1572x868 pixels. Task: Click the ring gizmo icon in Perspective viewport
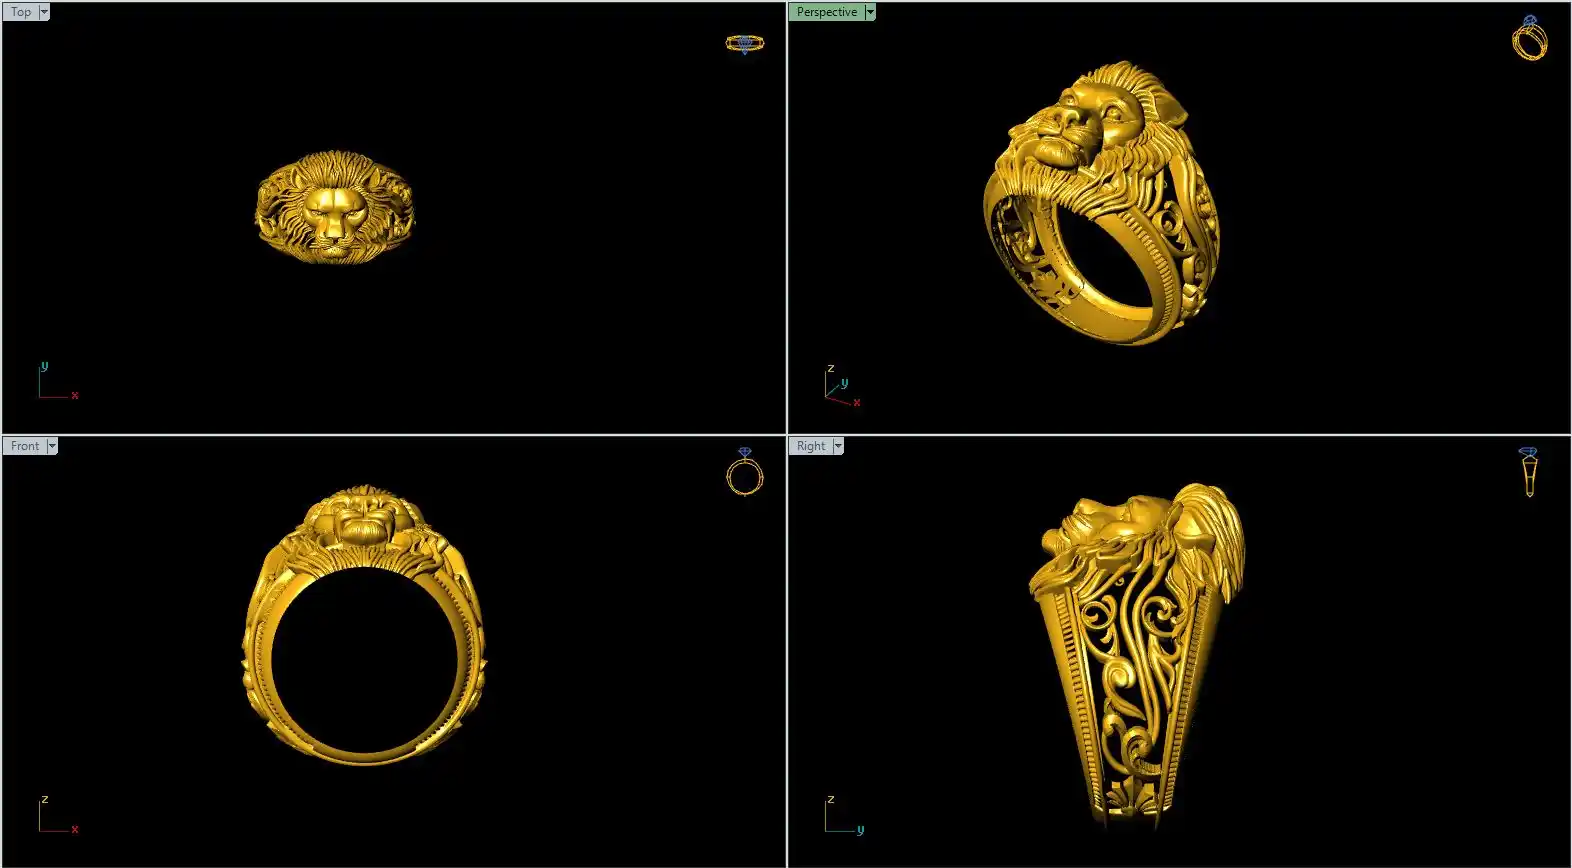pos(1529,38)
